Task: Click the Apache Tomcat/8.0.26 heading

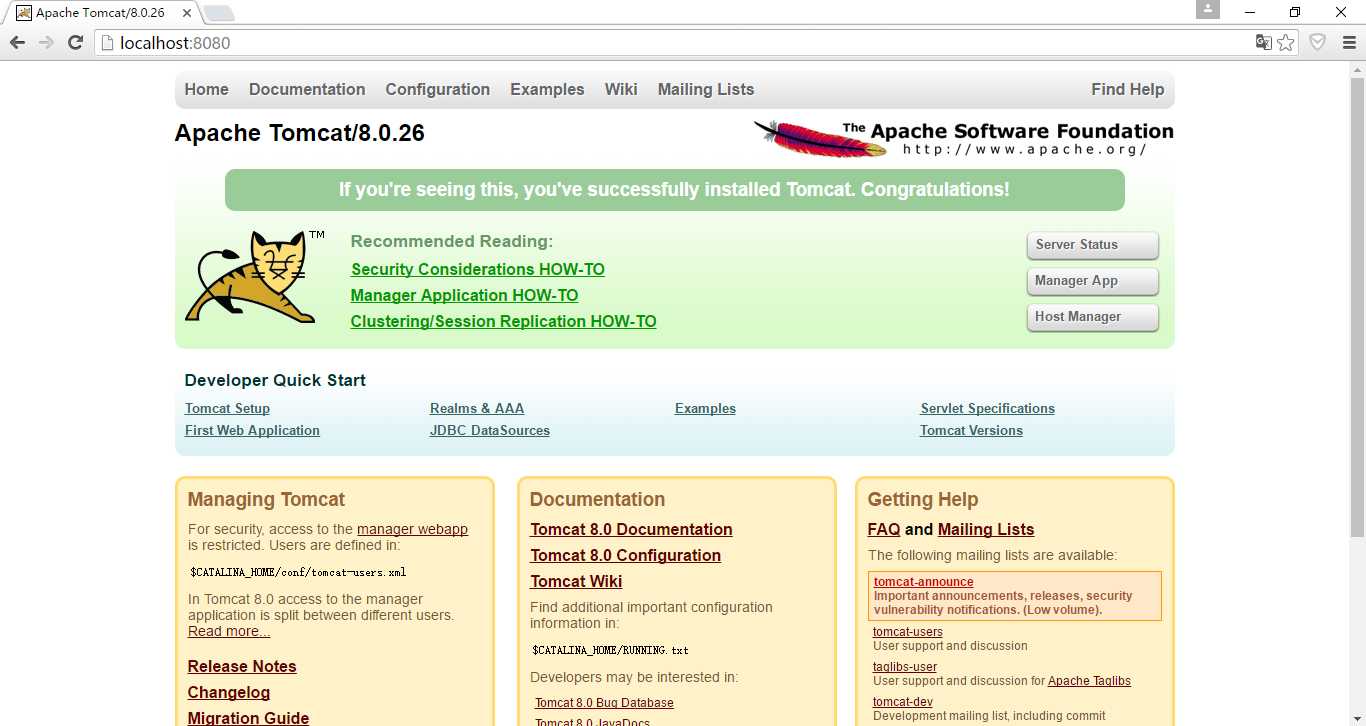Action: point(299,133)
